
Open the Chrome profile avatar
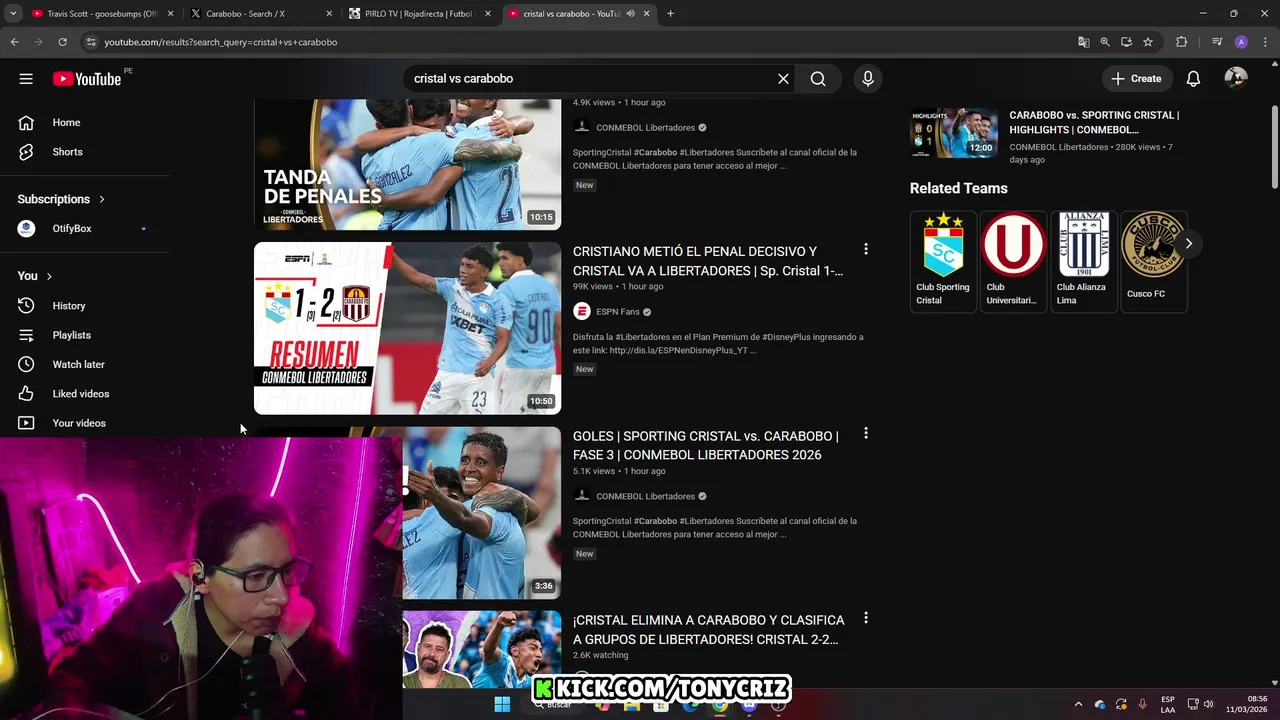1241,42
